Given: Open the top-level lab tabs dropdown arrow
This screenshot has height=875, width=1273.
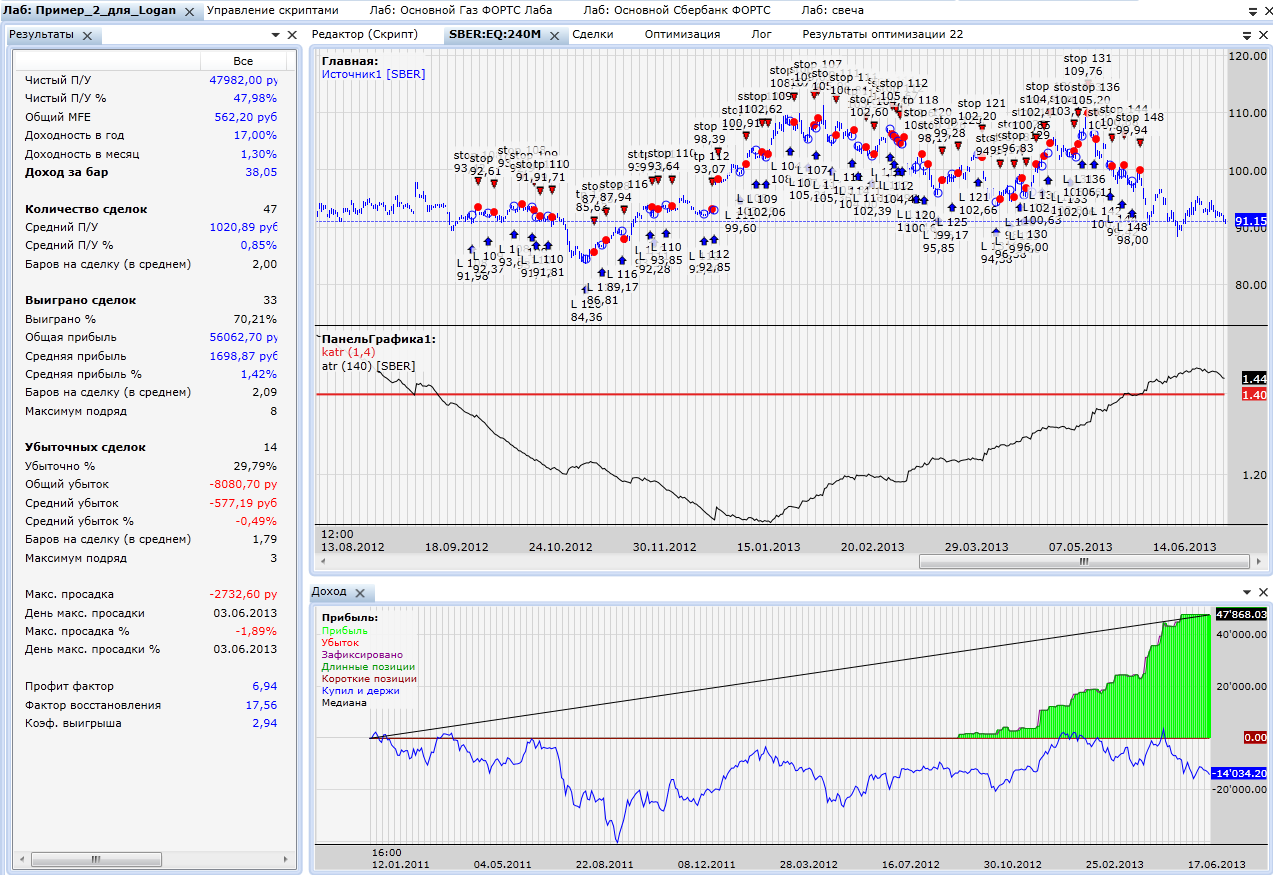Looking at the screenshot, I should [1253, 11].
